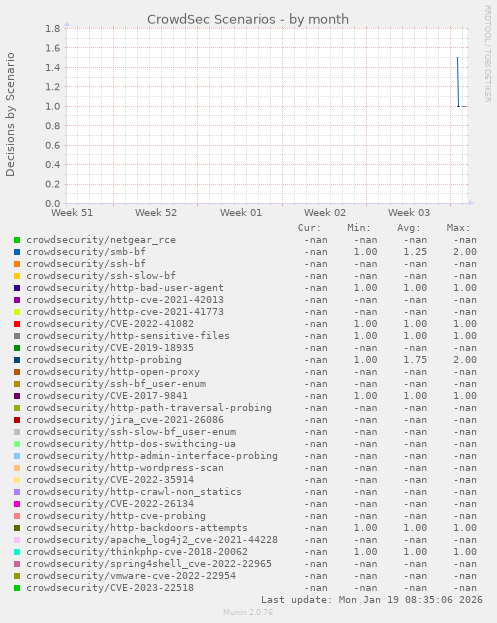Viewport: 497px width, 623px height.
Task: Select the crowdsecurity/http-cve-probing legend label
Action: coord(116,516)
